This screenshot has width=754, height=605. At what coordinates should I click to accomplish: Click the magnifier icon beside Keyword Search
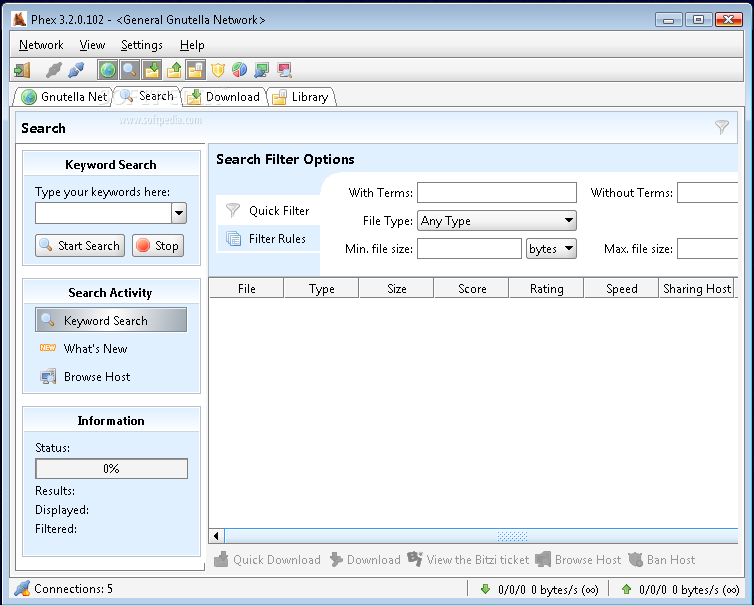(x=47, y=319)
